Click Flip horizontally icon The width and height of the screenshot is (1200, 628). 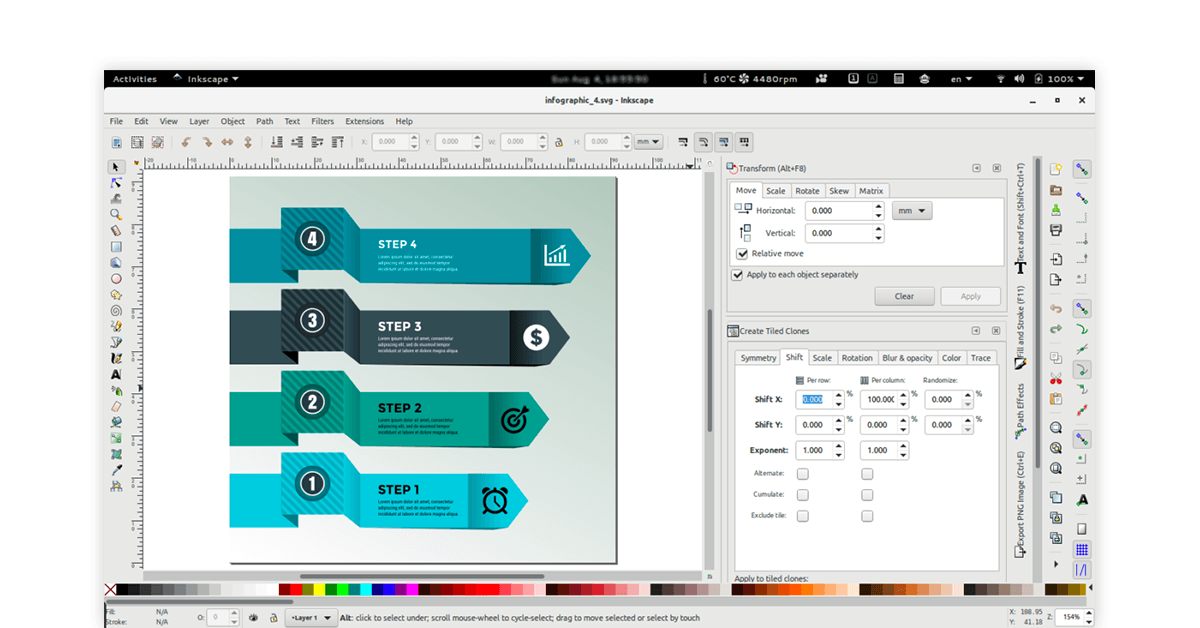click(228, 142)
